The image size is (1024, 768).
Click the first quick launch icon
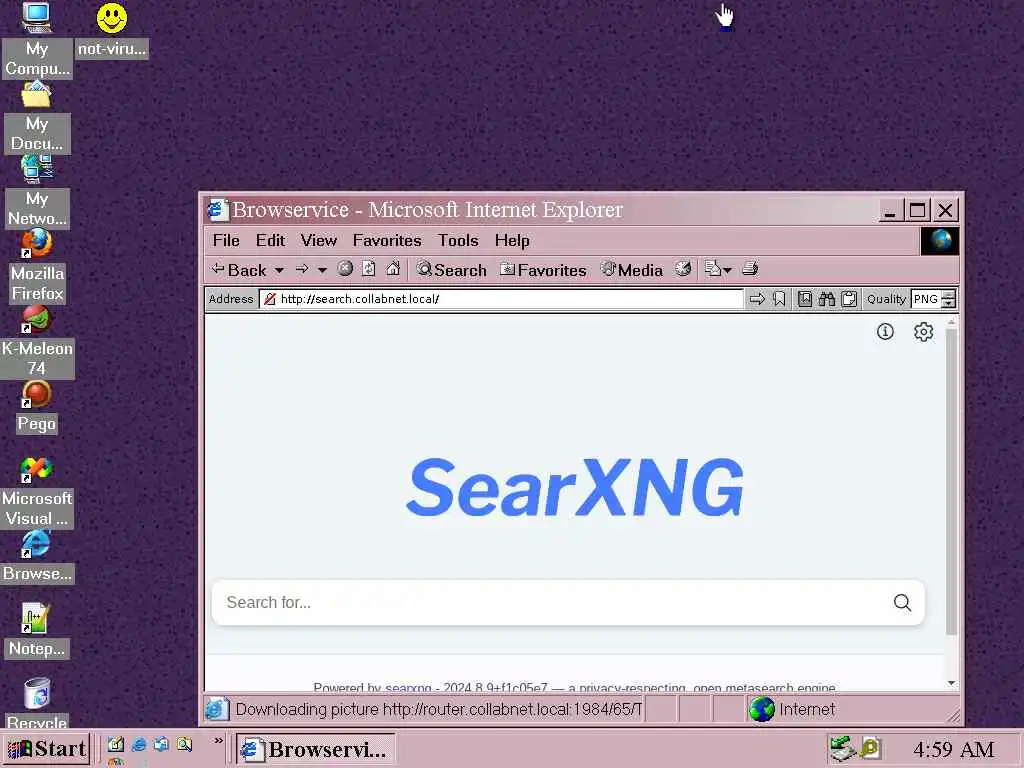116,744
